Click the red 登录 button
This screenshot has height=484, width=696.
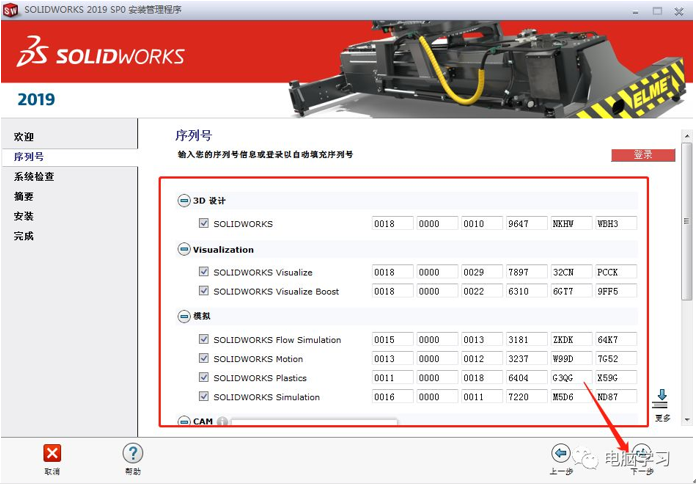[643, 155]
